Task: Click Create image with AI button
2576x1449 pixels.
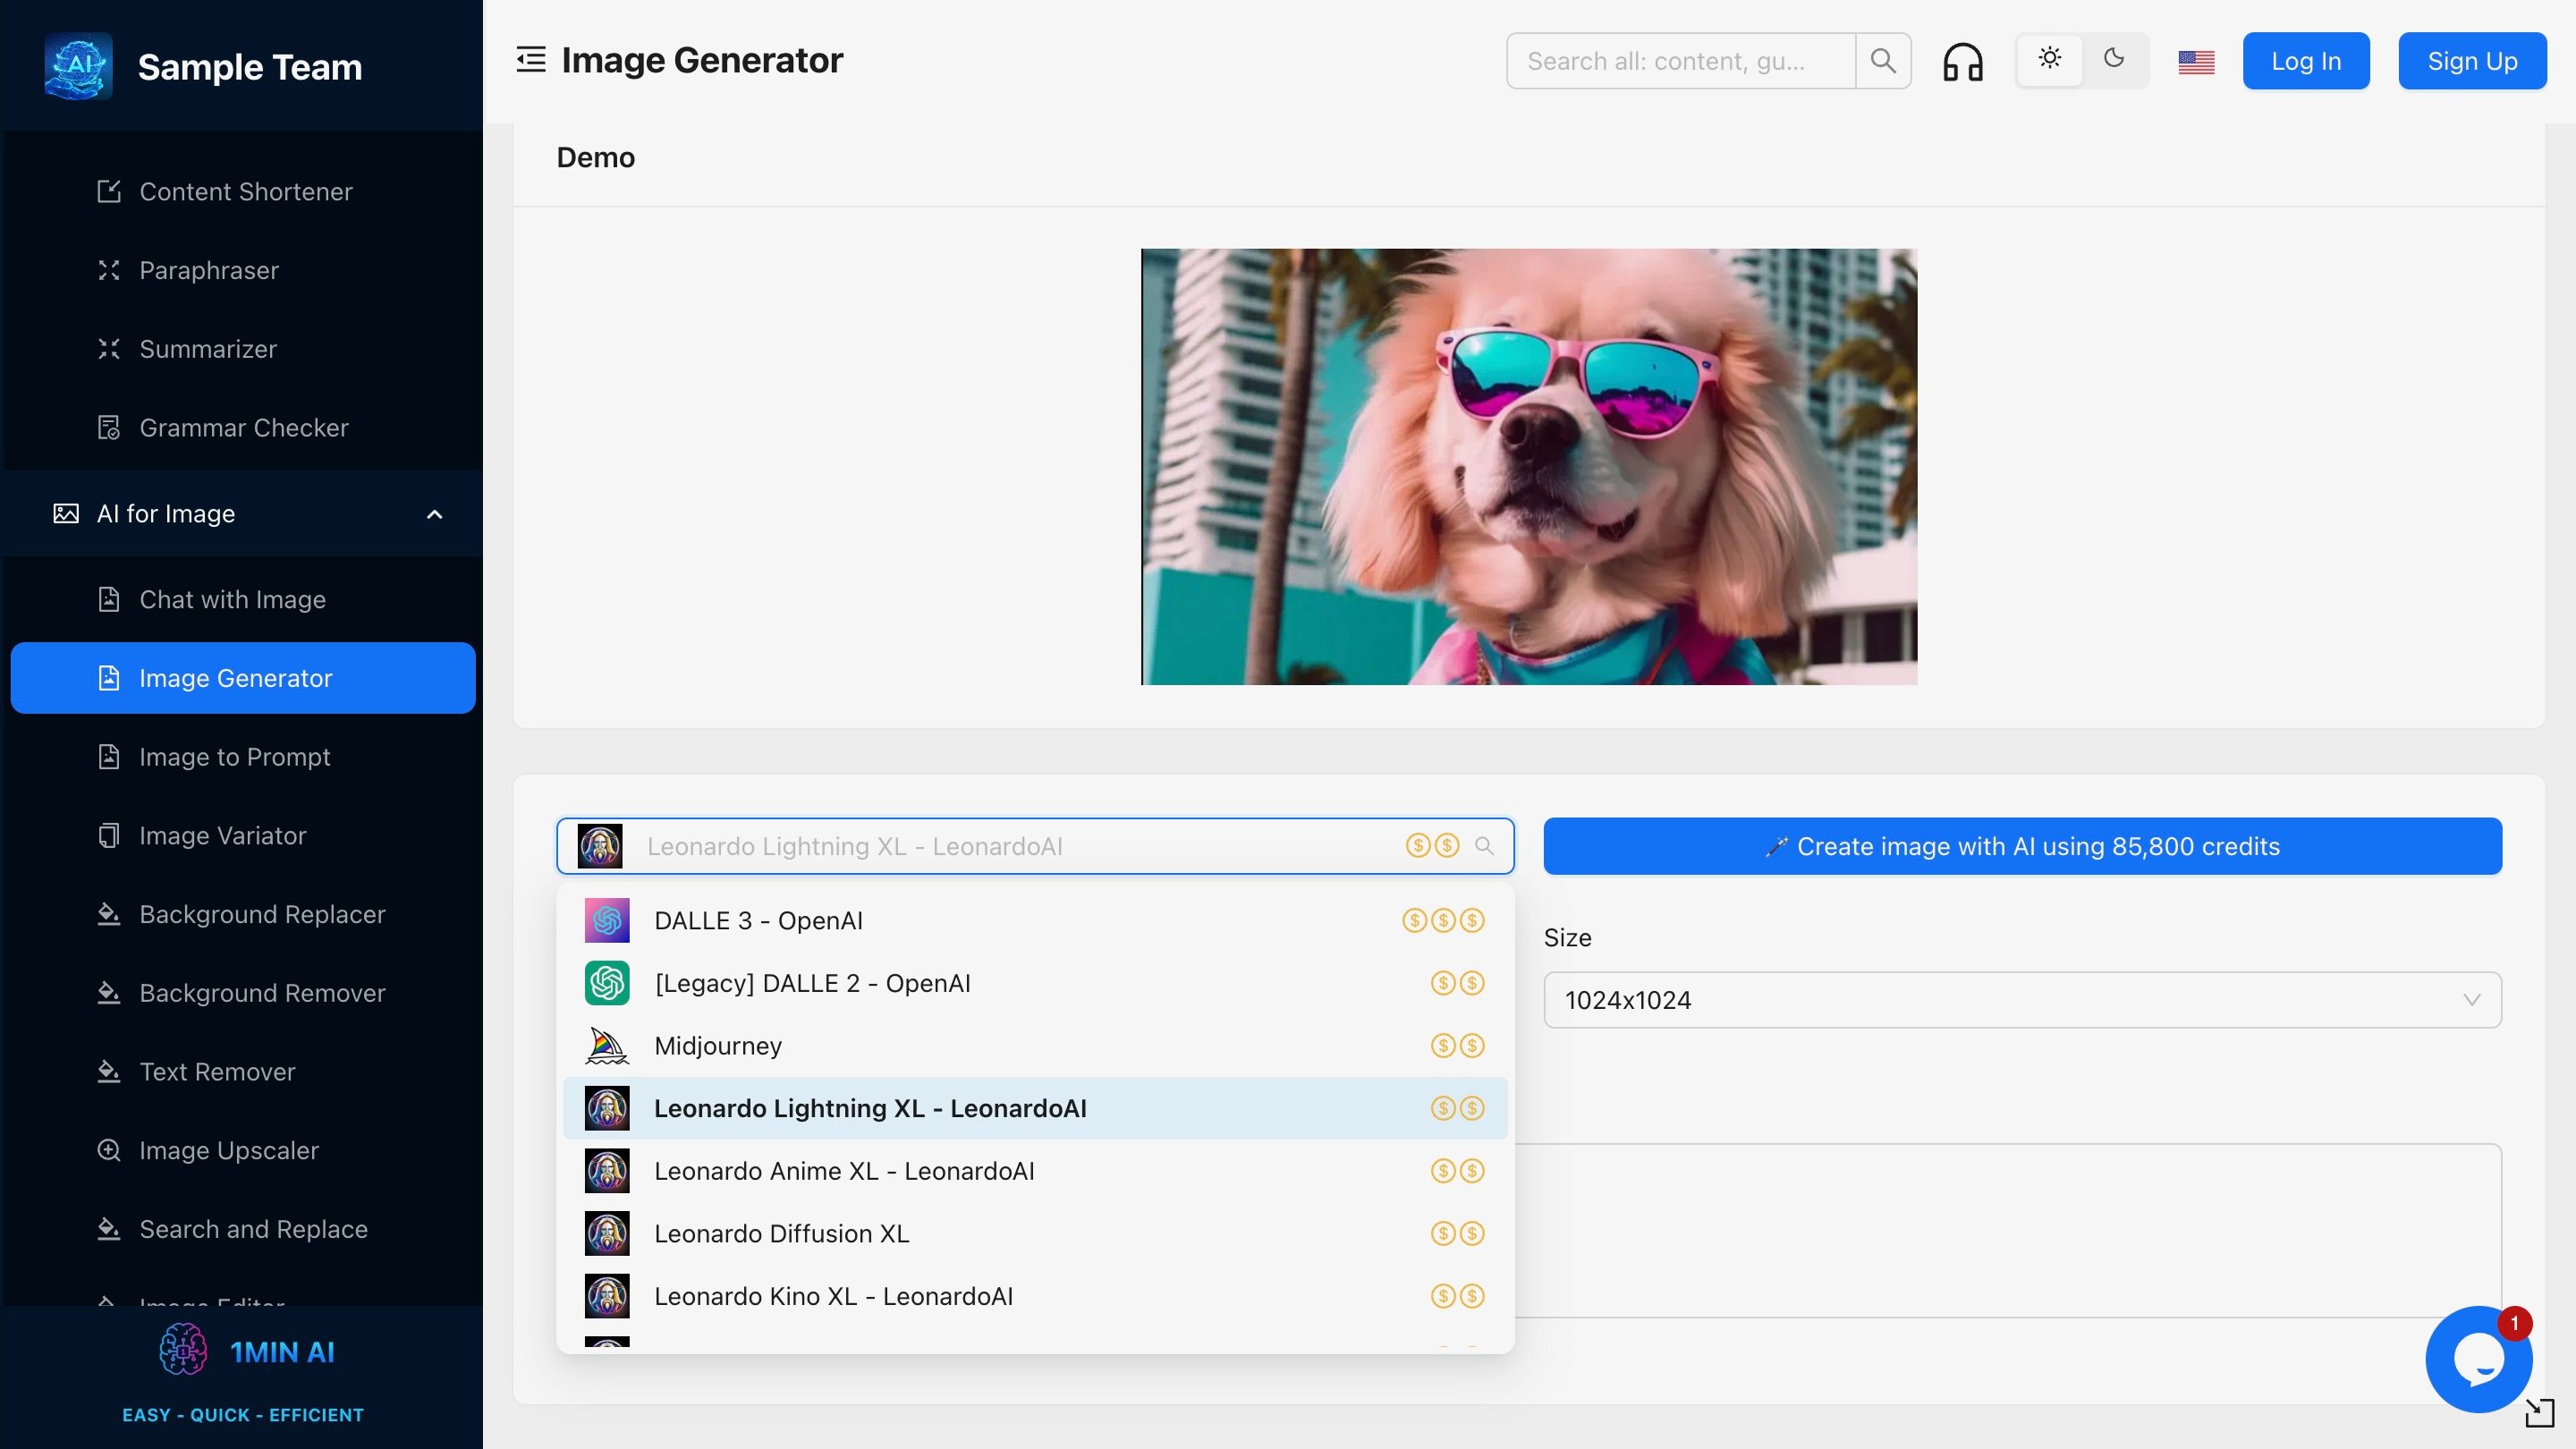Action: coord(2022,846)
